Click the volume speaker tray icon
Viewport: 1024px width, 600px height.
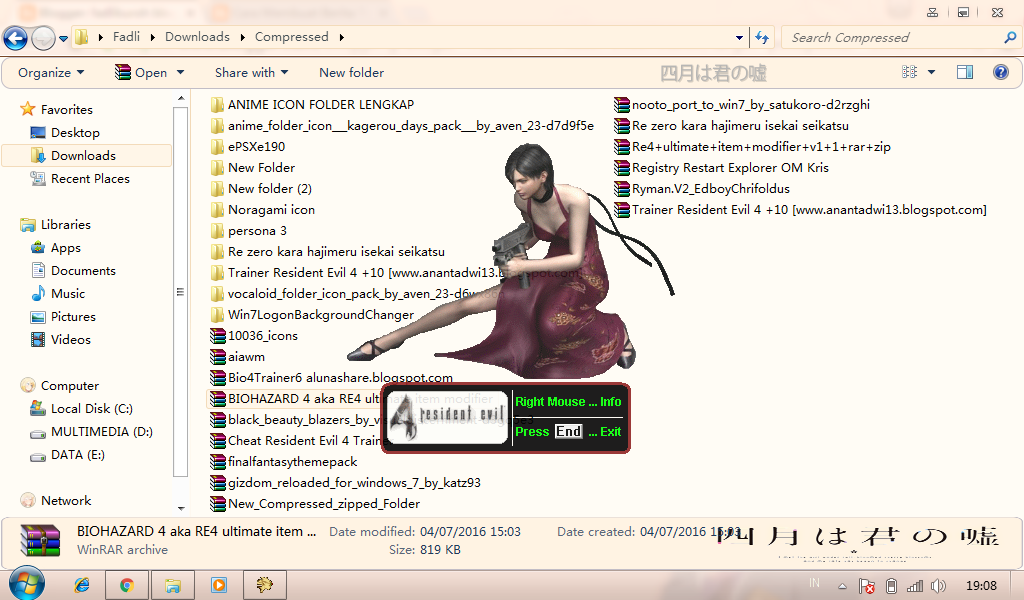[938, 586]
